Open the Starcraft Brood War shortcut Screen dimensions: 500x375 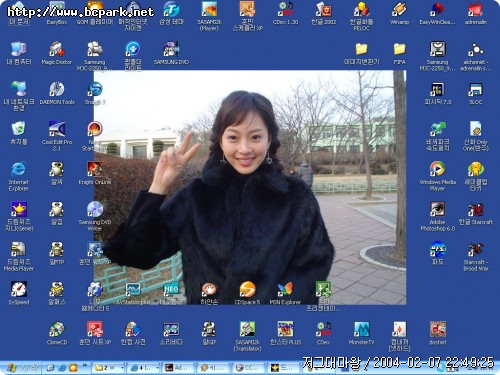[x=476, y=256]
